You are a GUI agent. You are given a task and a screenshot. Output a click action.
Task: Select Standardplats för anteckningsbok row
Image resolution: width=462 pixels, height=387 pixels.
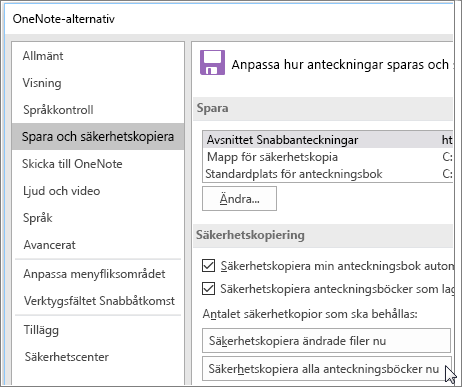(327, 174)
